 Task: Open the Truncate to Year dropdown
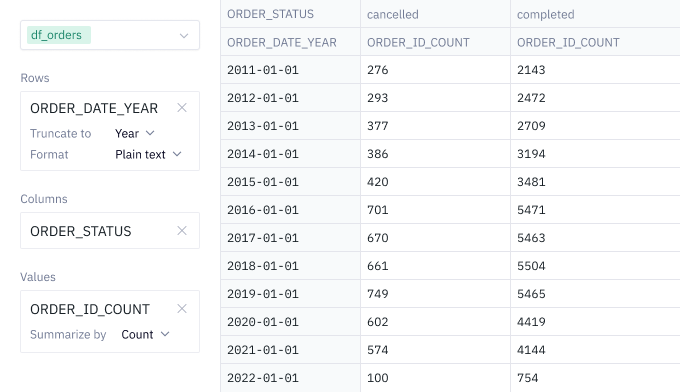[134, 133]
